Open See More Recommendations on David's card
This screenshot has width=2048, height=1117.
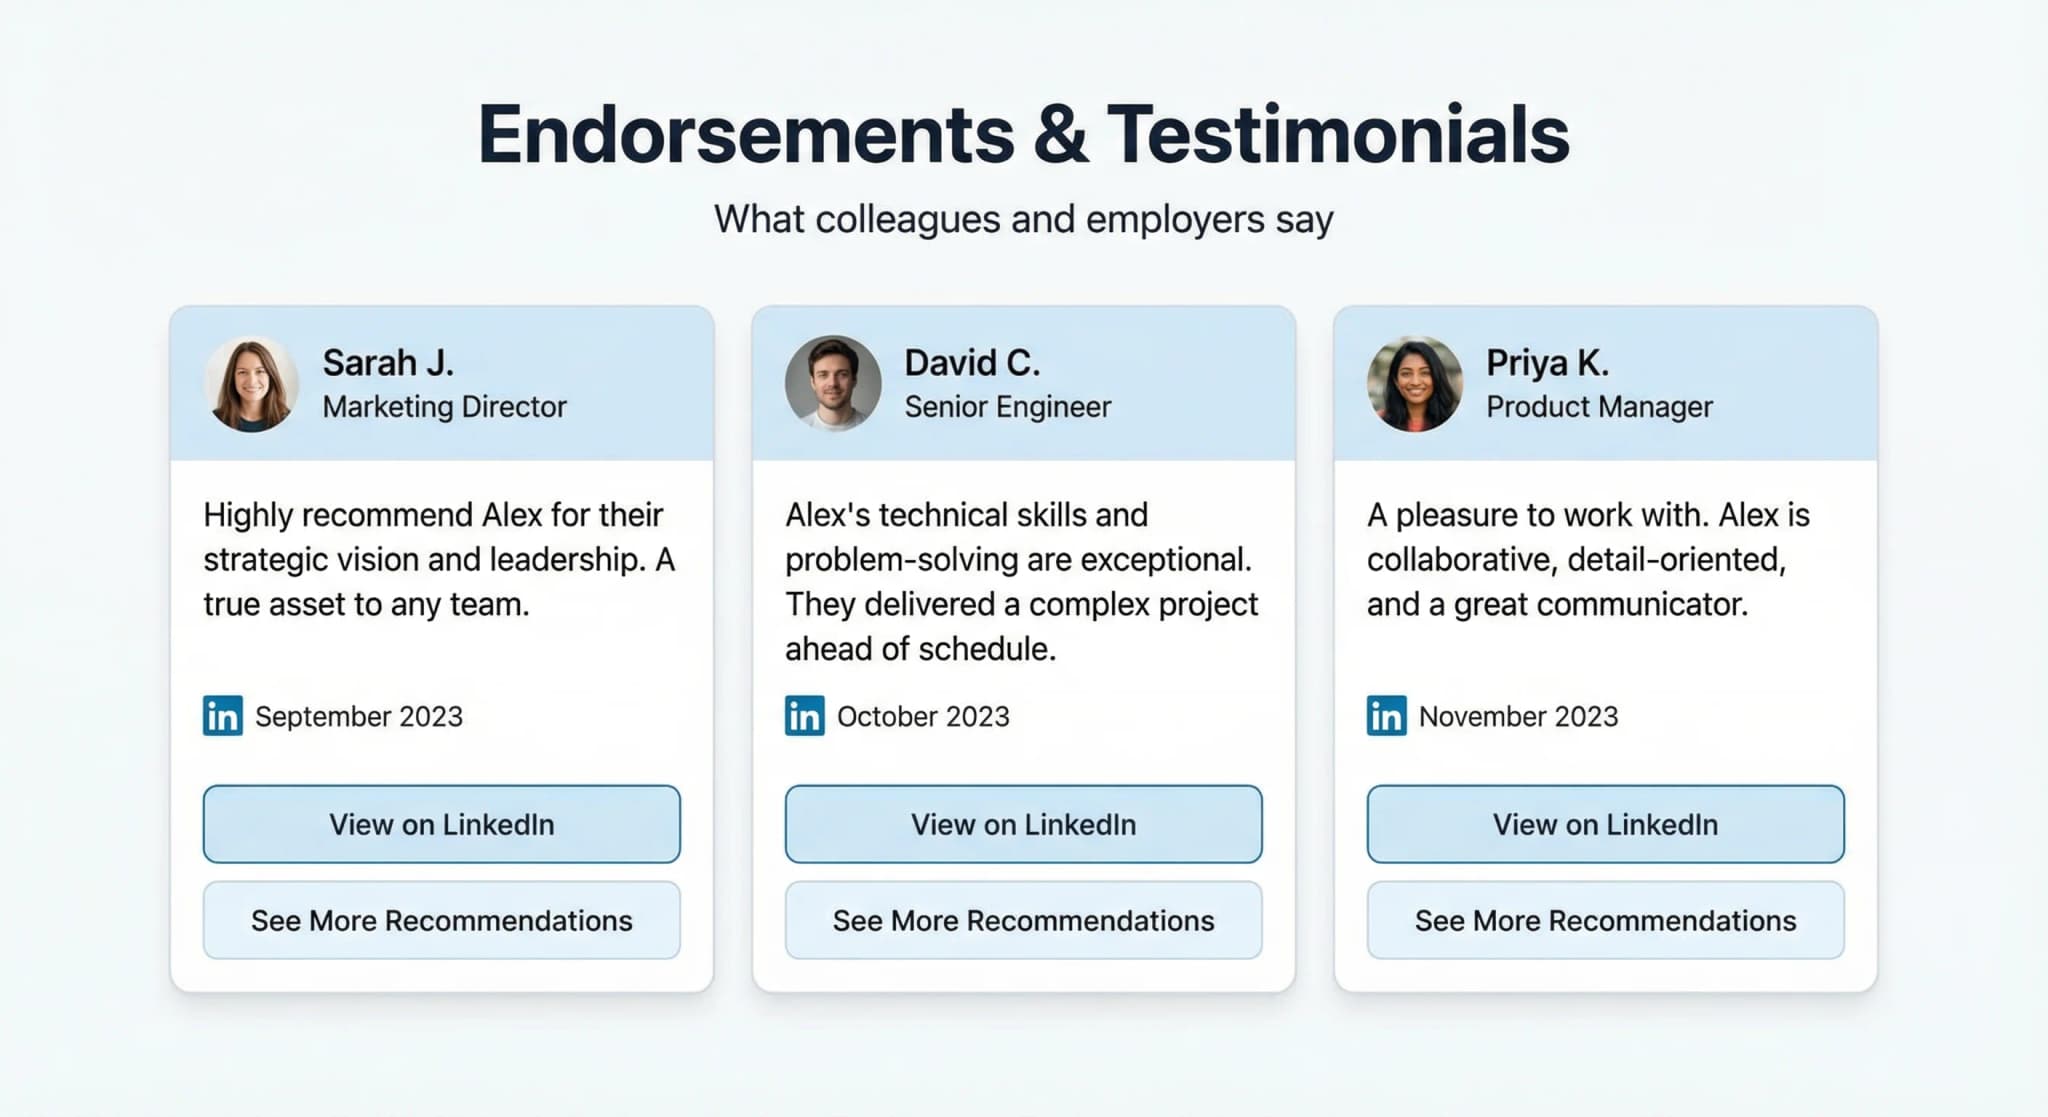point(1022,921)
